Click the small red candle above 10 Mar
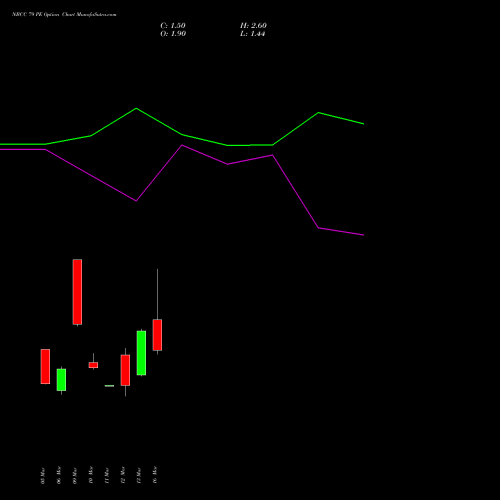Viewport: 500px width, 500px height. click(x=93, y=365)
